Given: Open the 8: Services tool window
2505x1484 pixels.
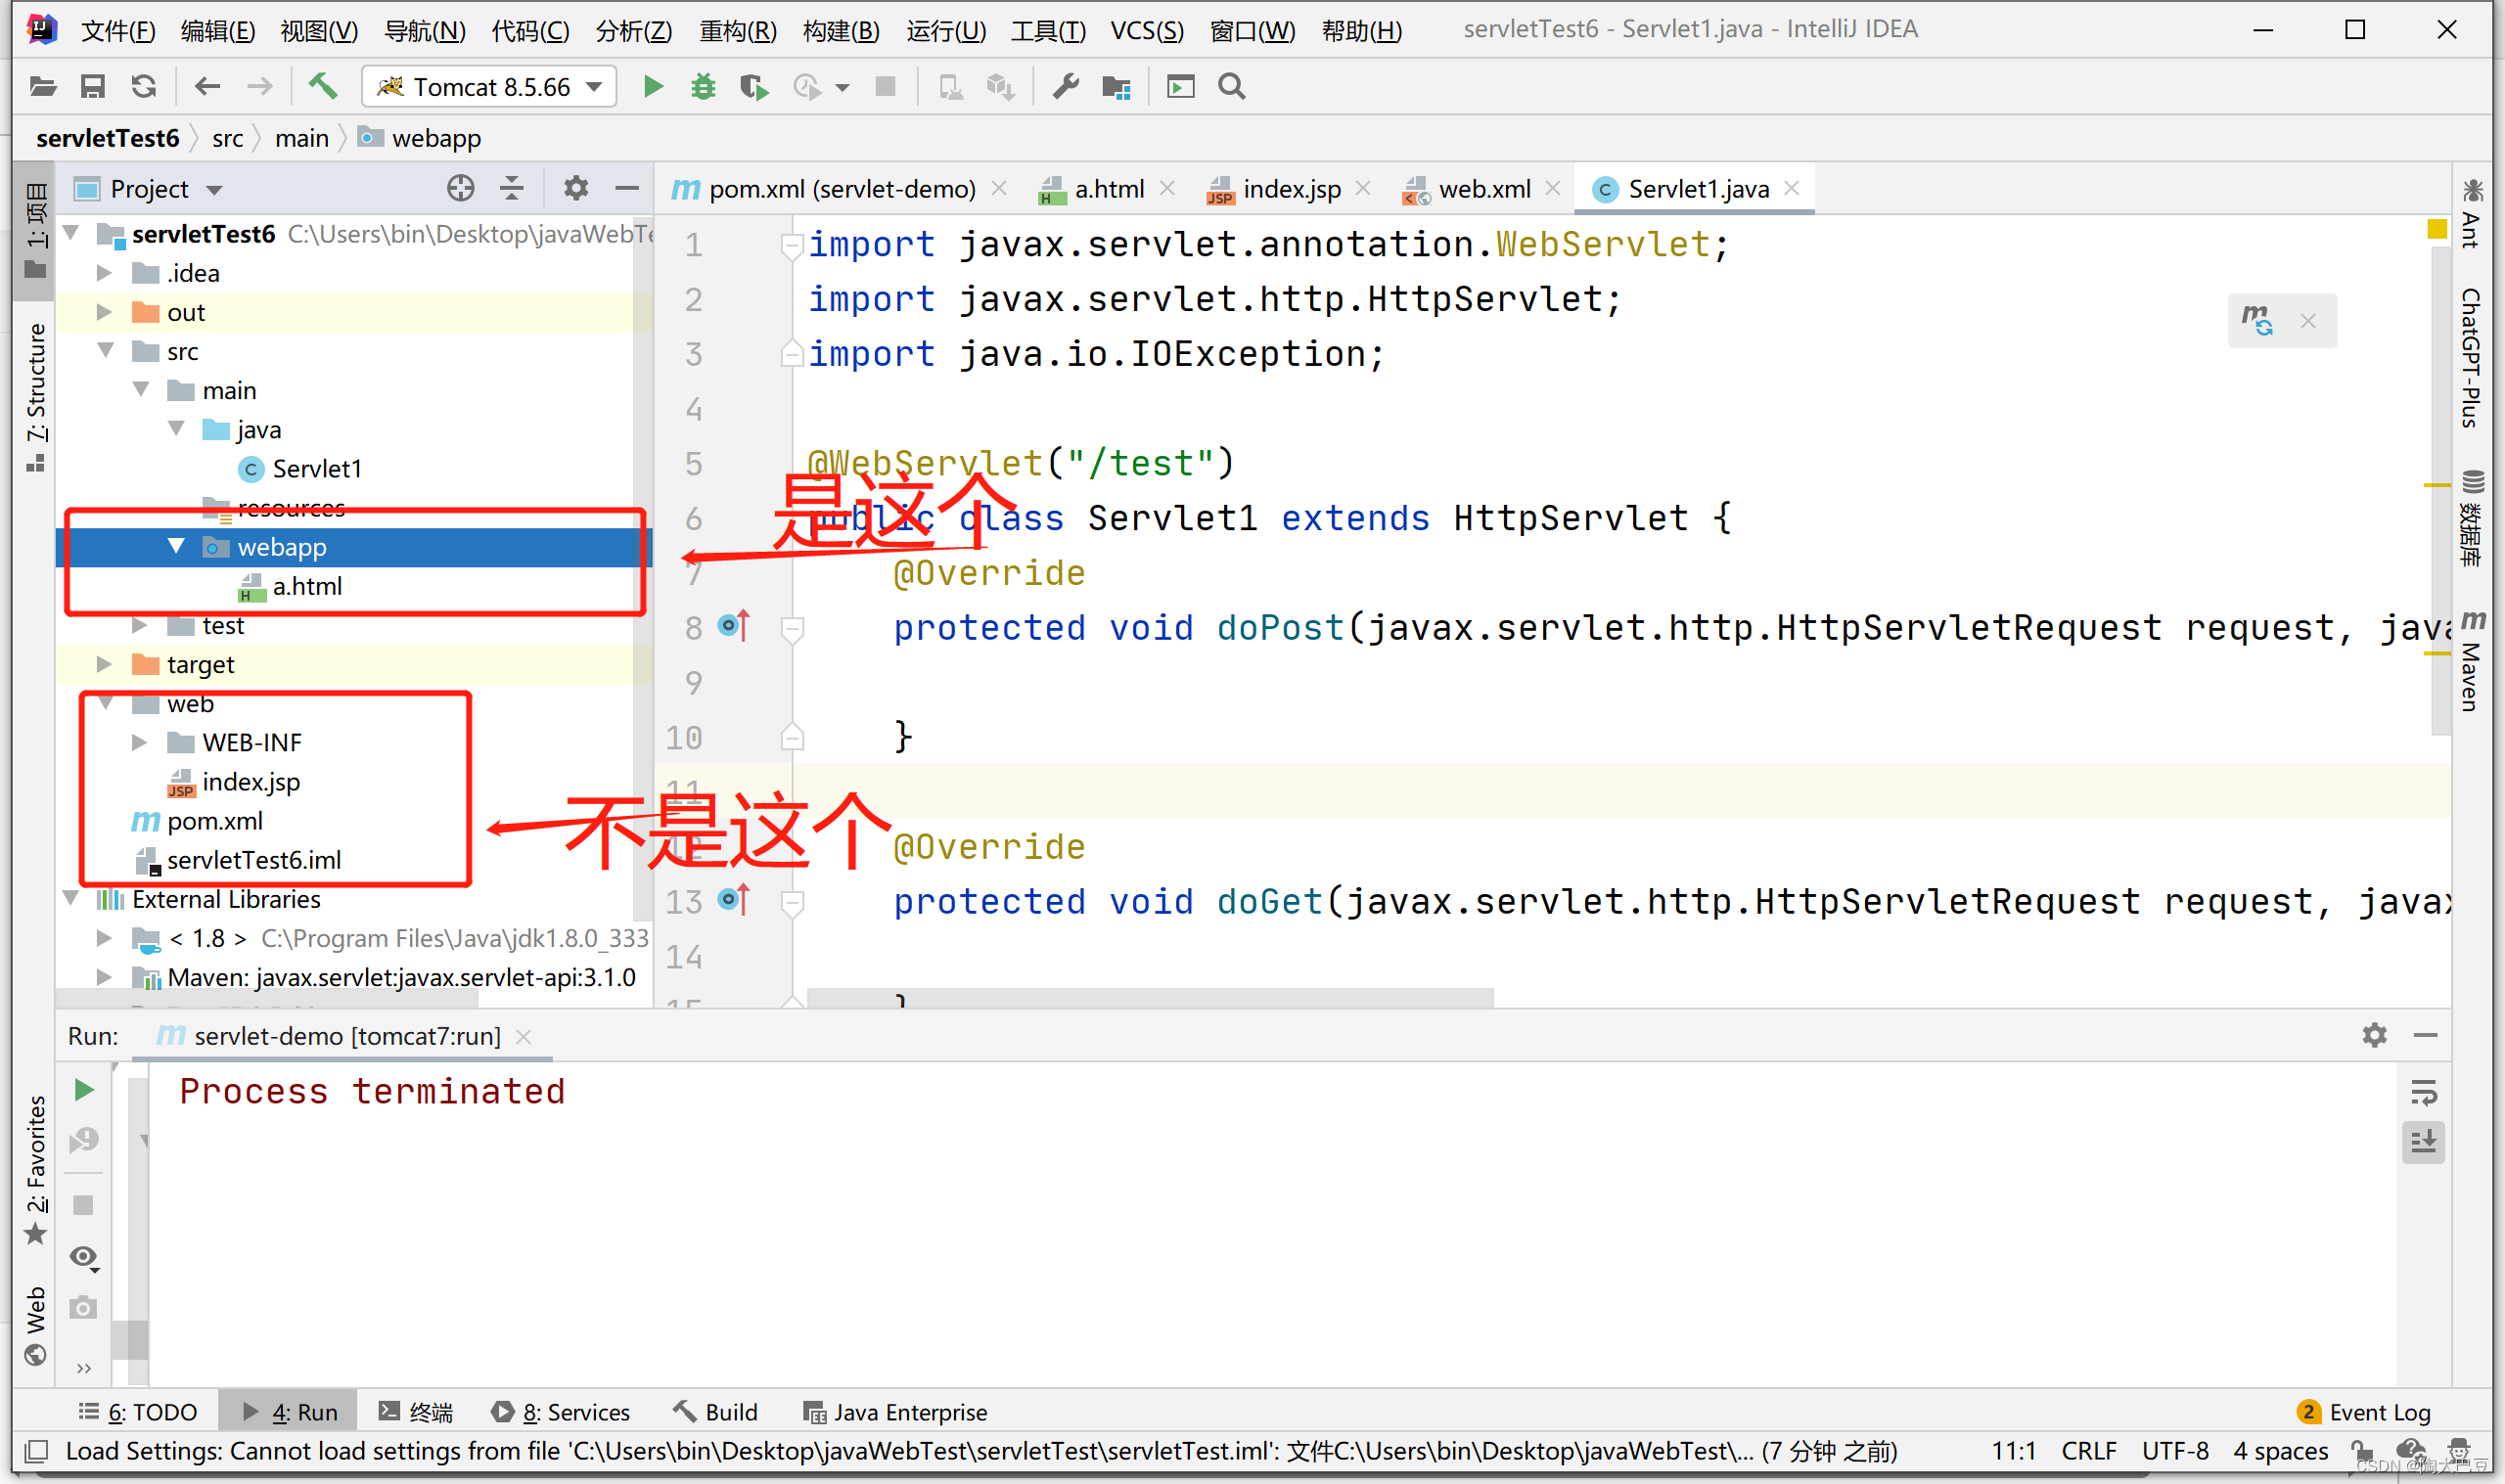Looking at the screenshot, I should coord(575,1411).
